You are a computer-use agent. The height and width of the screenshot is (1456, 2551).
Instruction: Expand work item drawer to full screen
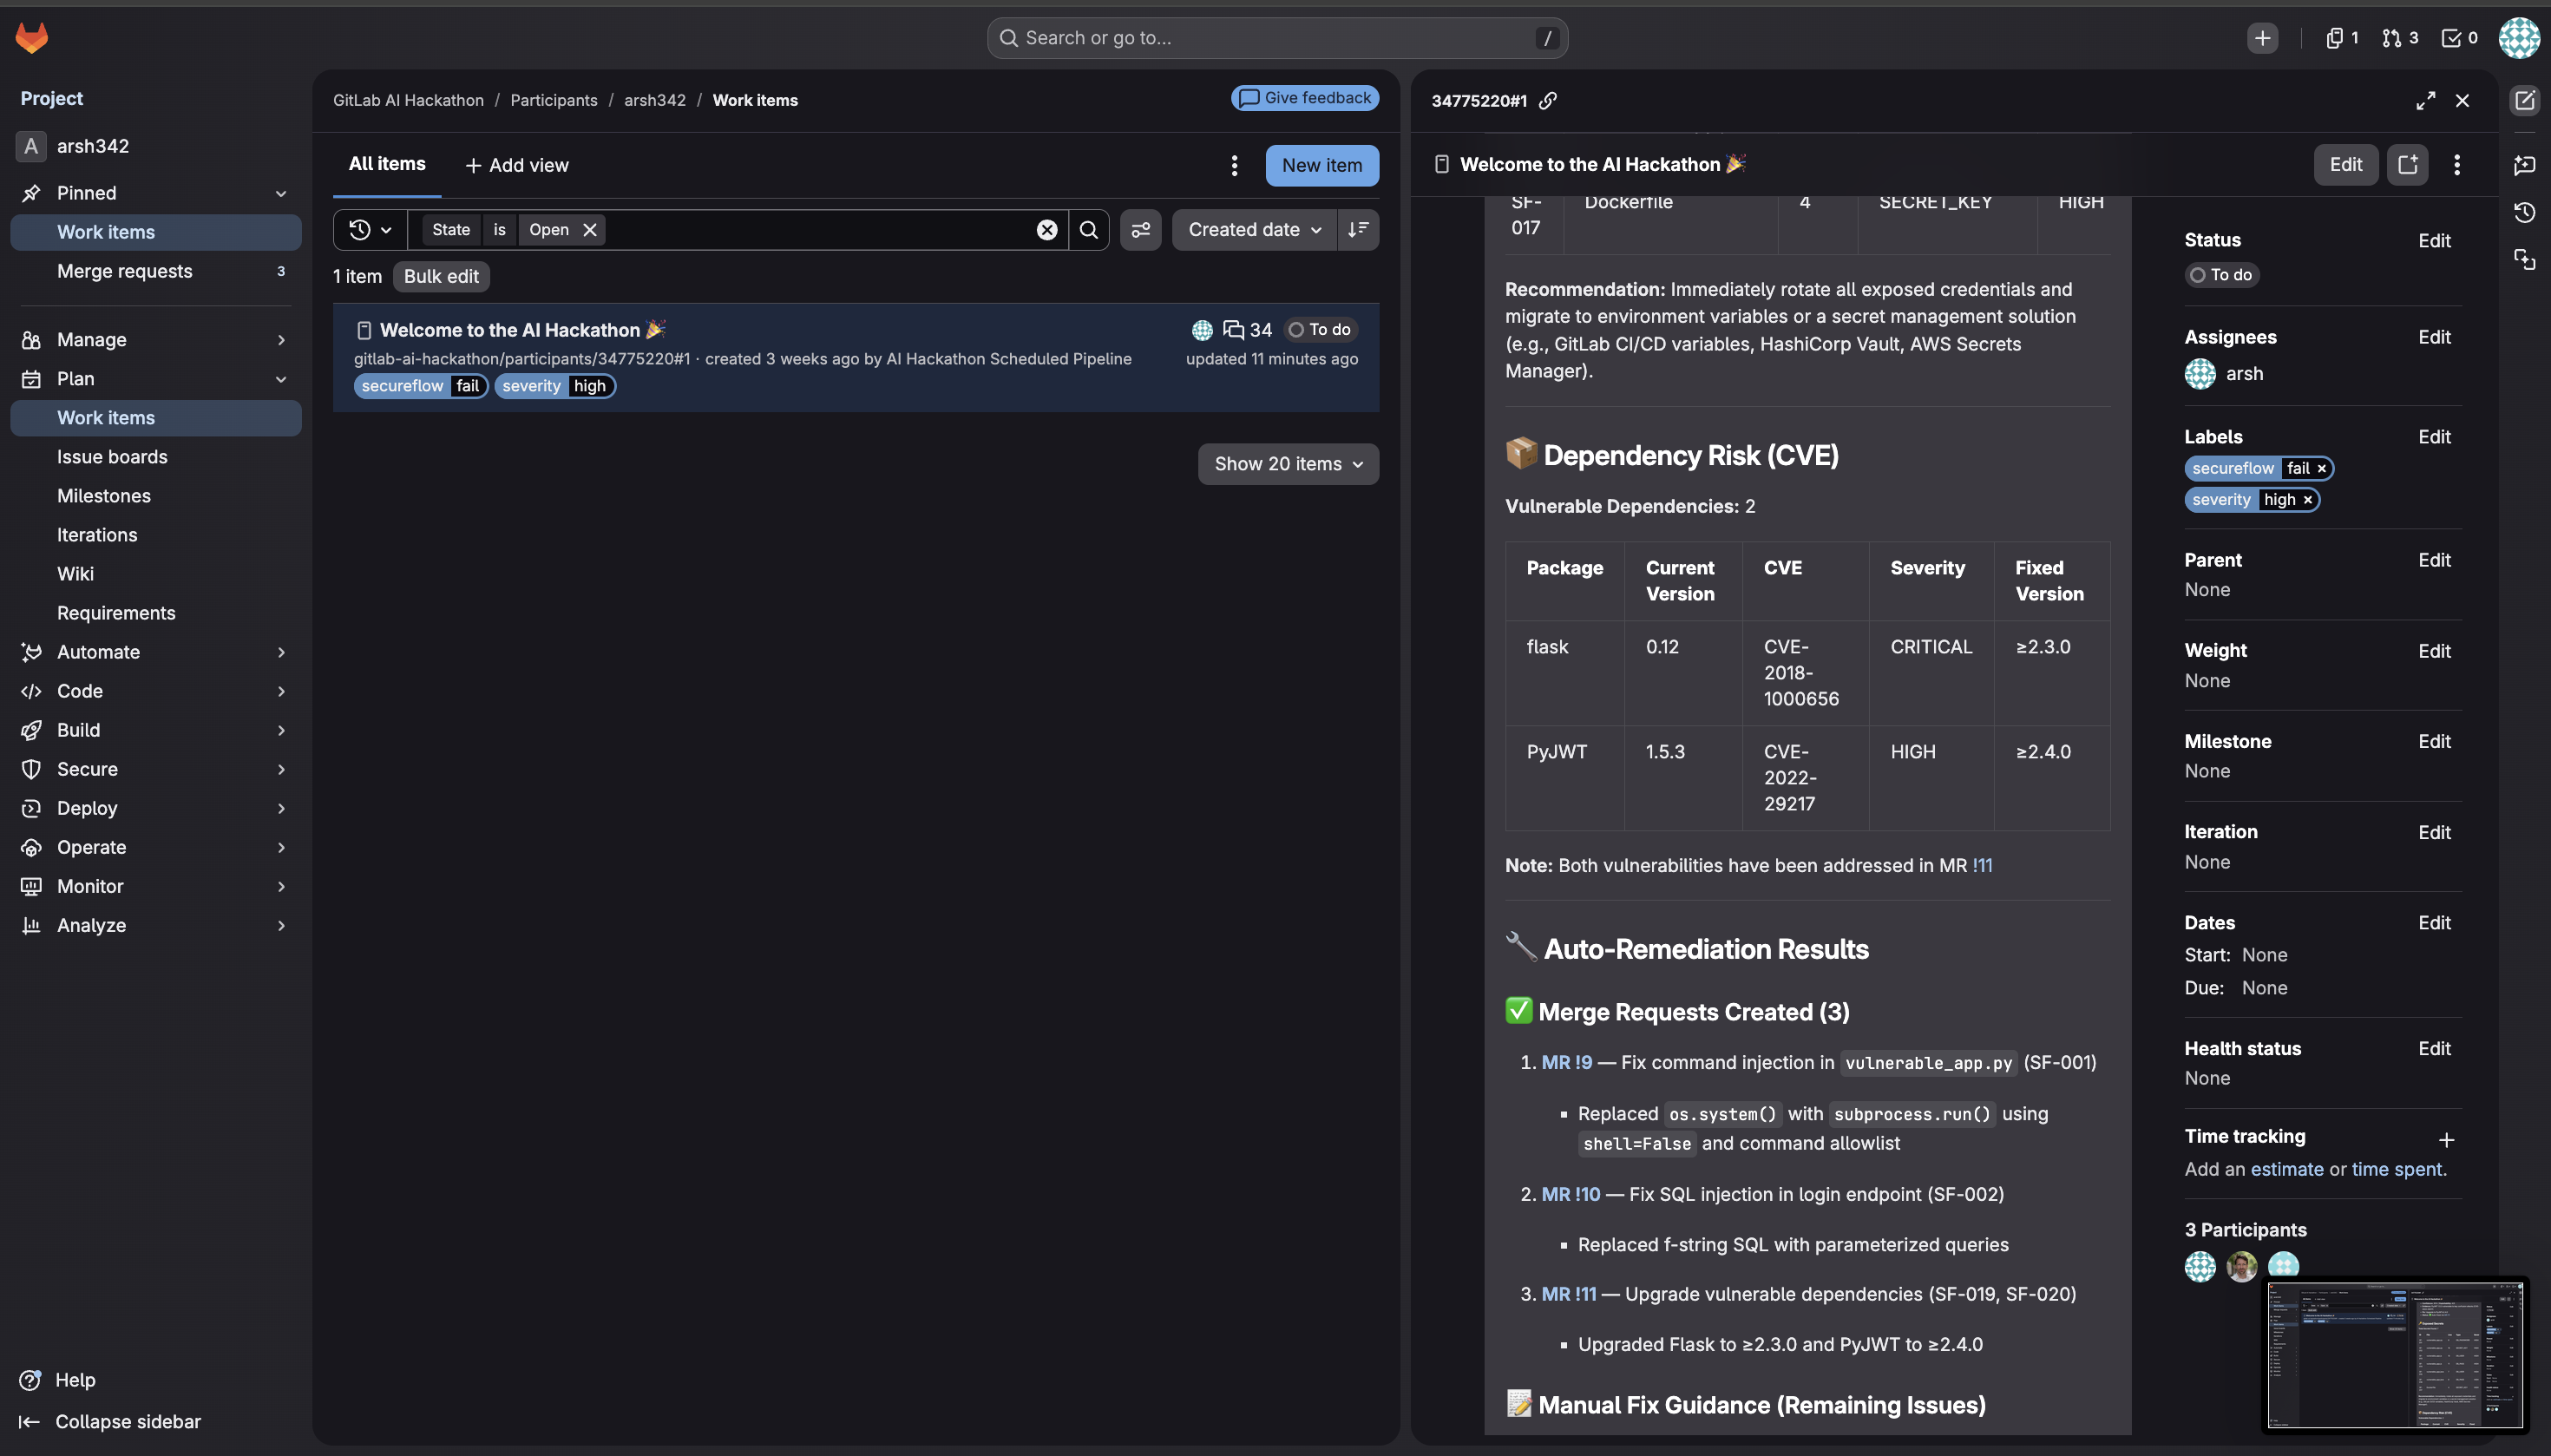pos(2425,100)
